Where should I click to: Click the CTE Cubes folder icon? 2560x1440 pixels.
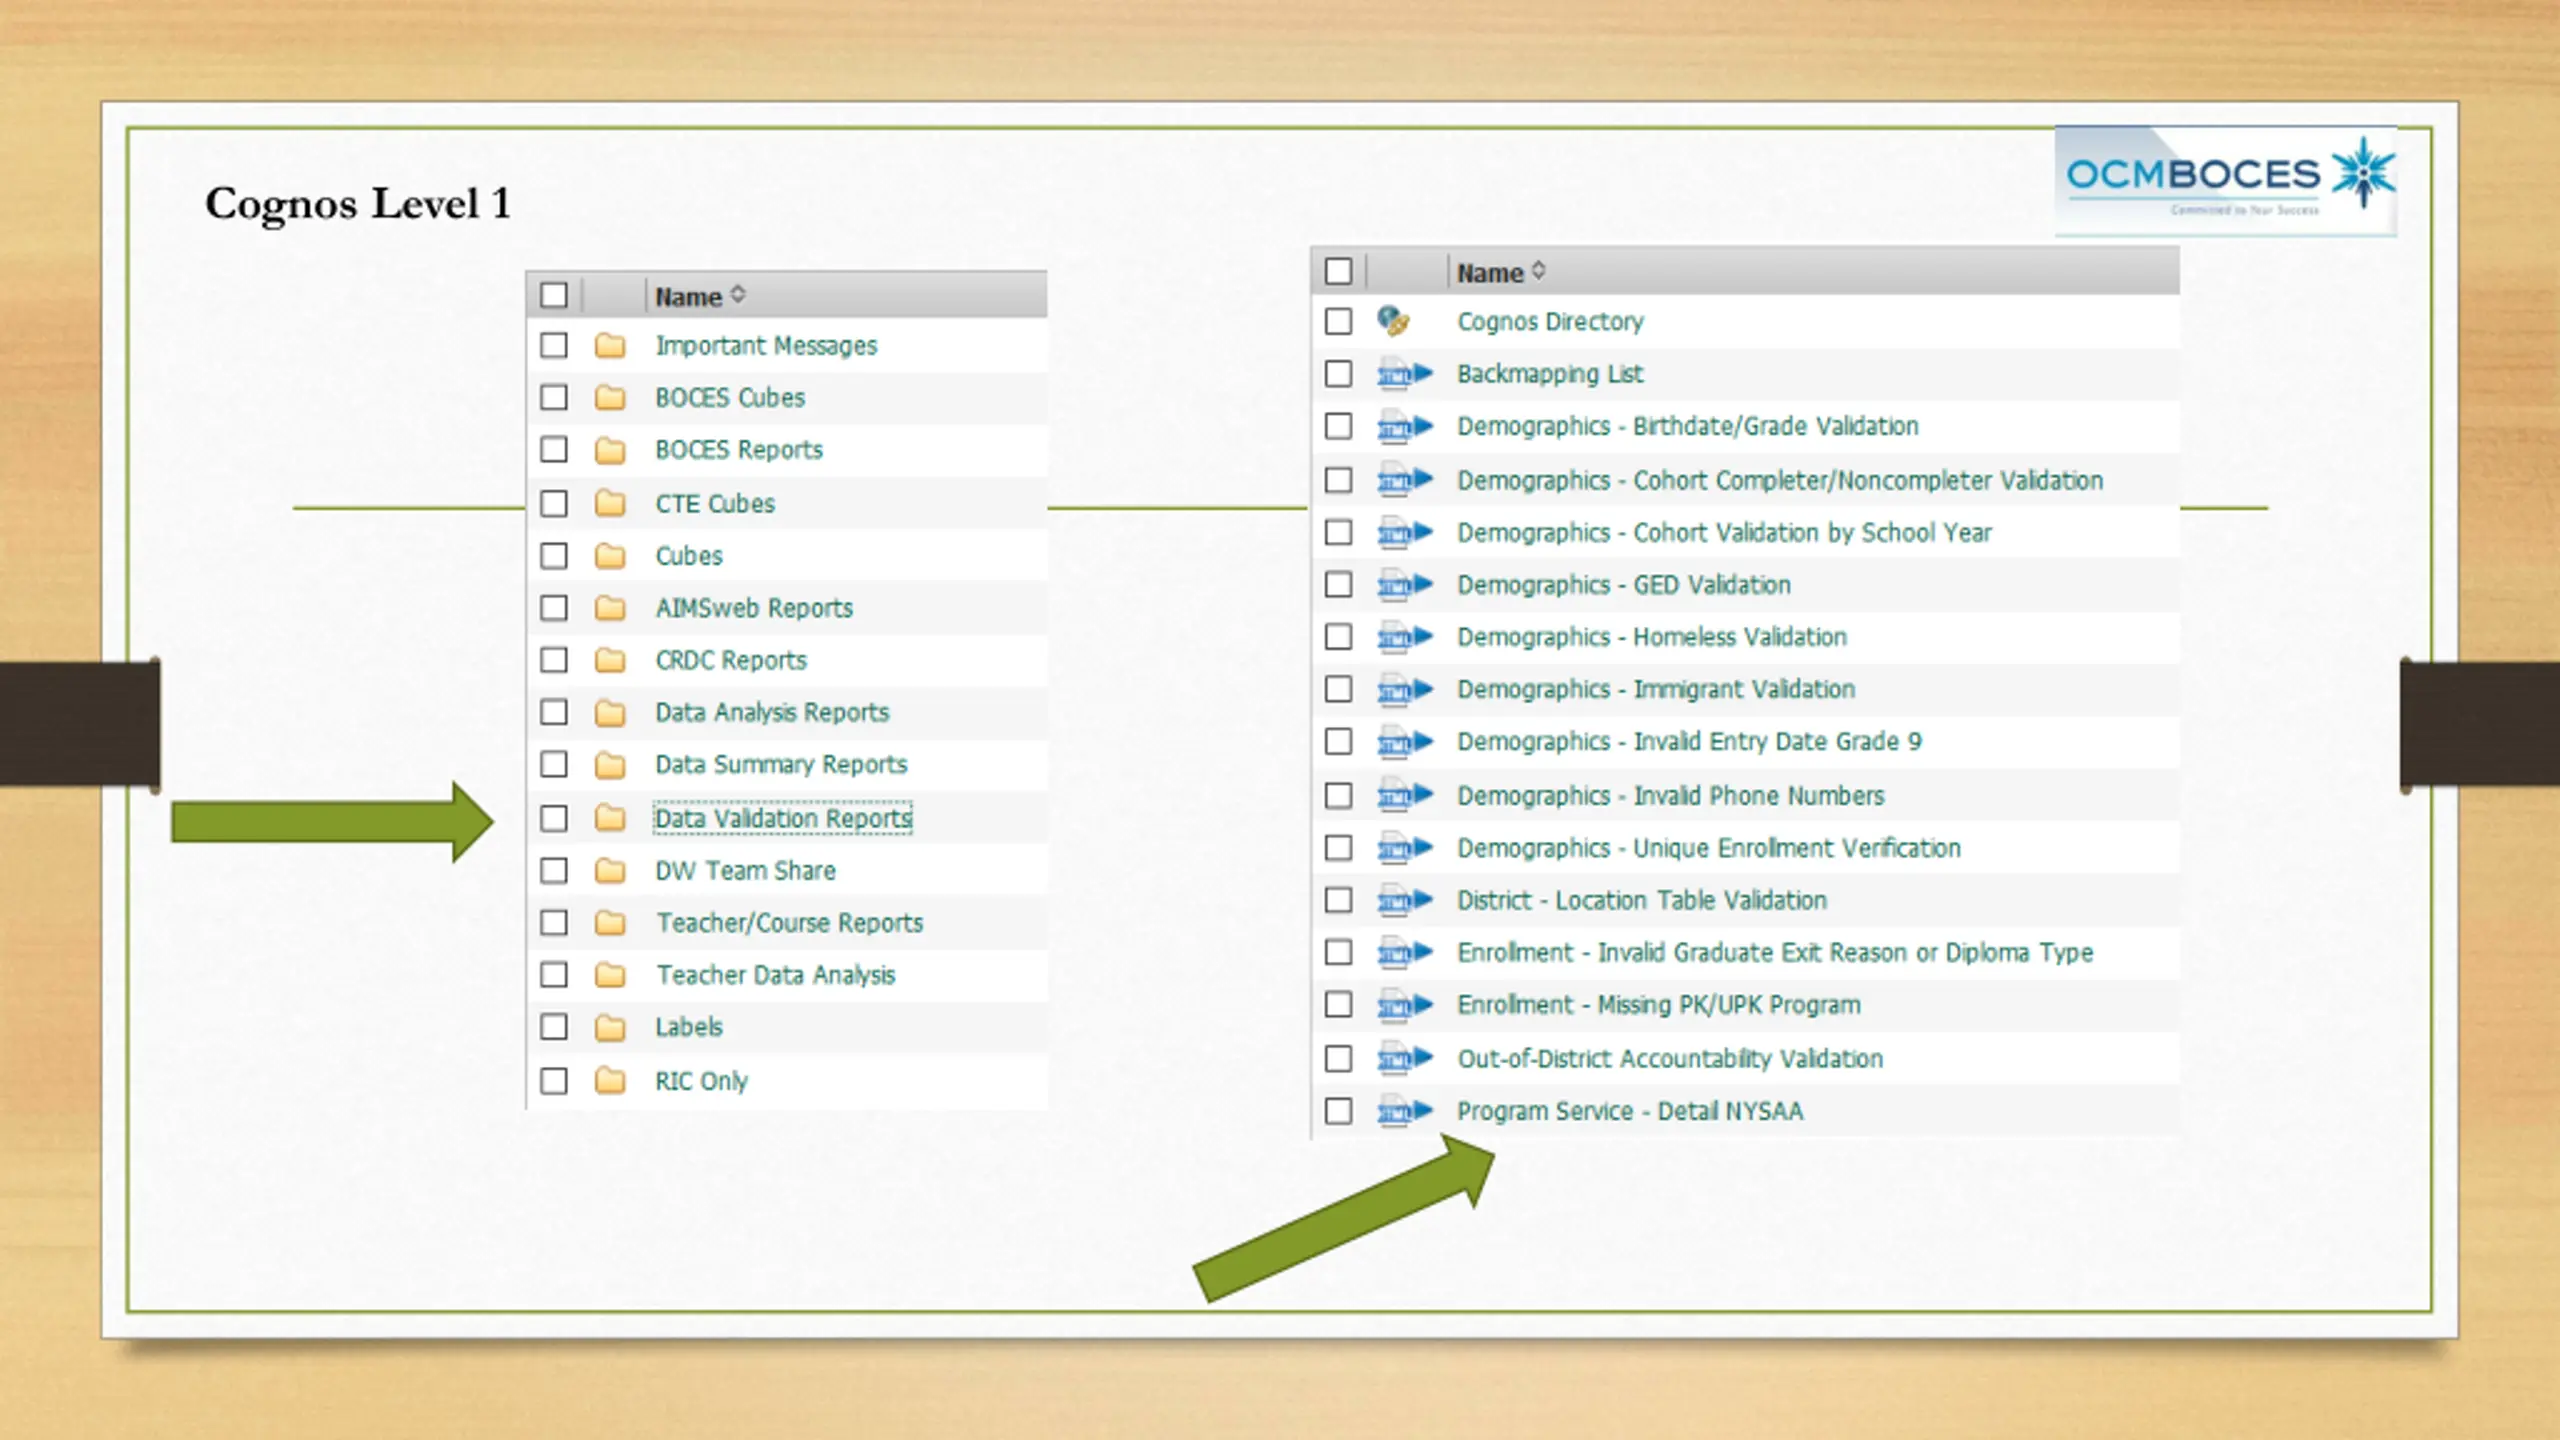pos(610,503)
